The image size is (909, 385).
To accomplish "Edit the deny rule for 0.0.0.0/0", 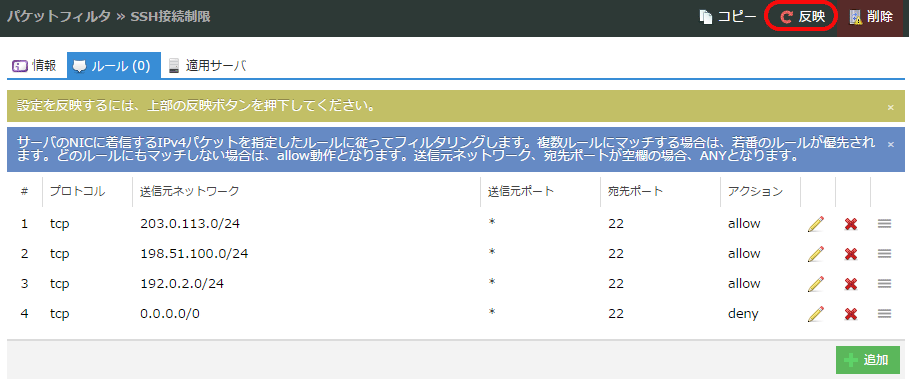I will [x=816, y=314].
